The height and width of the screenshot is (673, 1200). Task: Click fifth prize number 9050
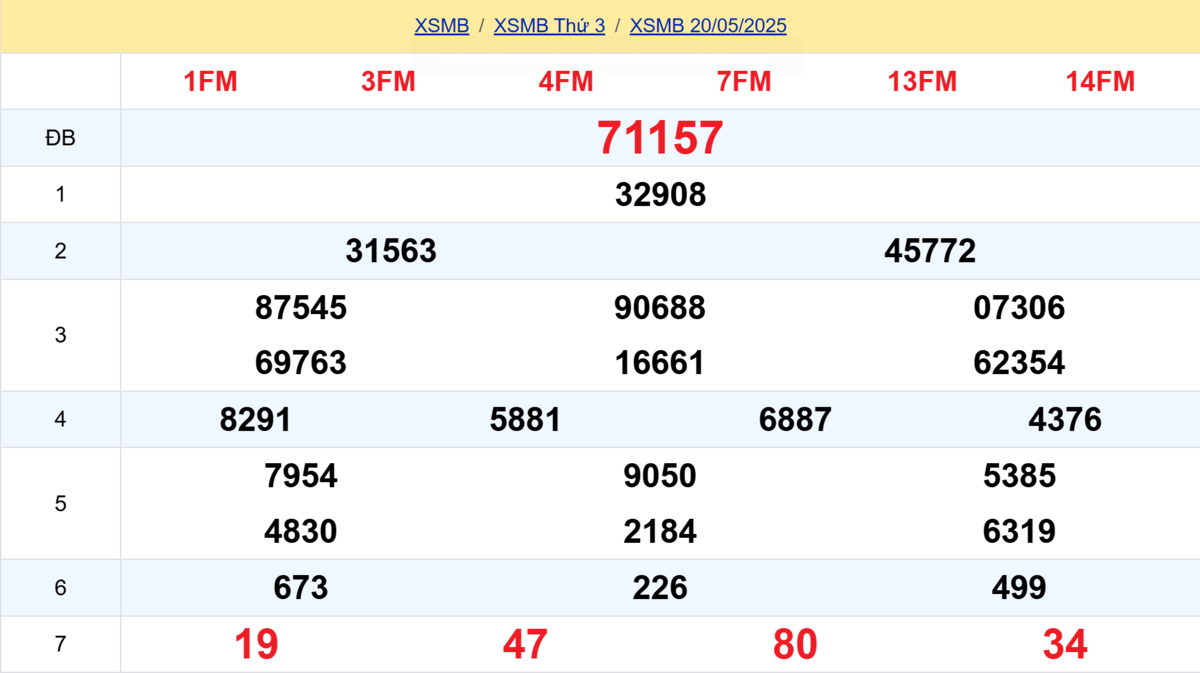click(660, 476)
